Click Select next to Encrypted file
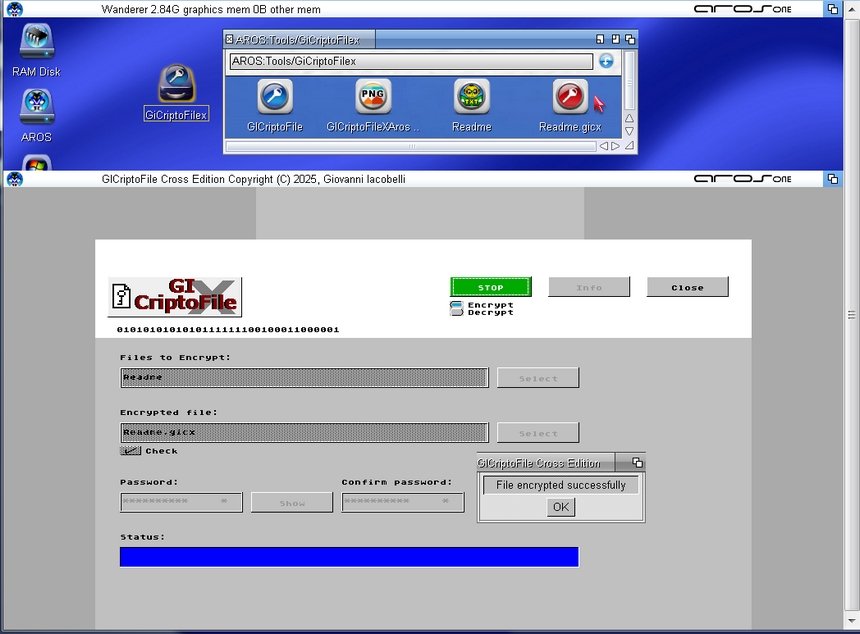Viewport: 860px width, 634px height. (x=538, y=433)
